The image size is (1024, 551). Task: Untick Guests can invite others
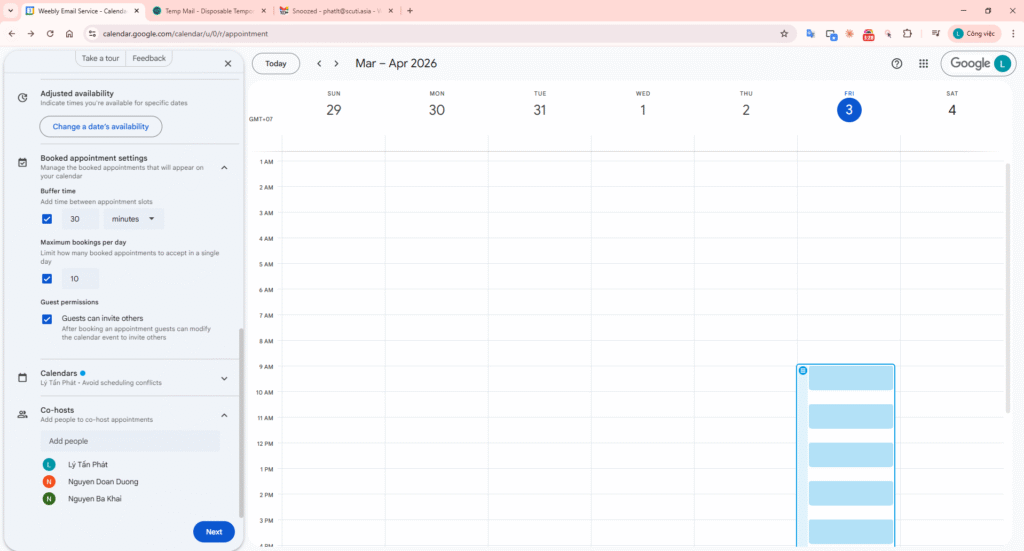tap(47, 319)
